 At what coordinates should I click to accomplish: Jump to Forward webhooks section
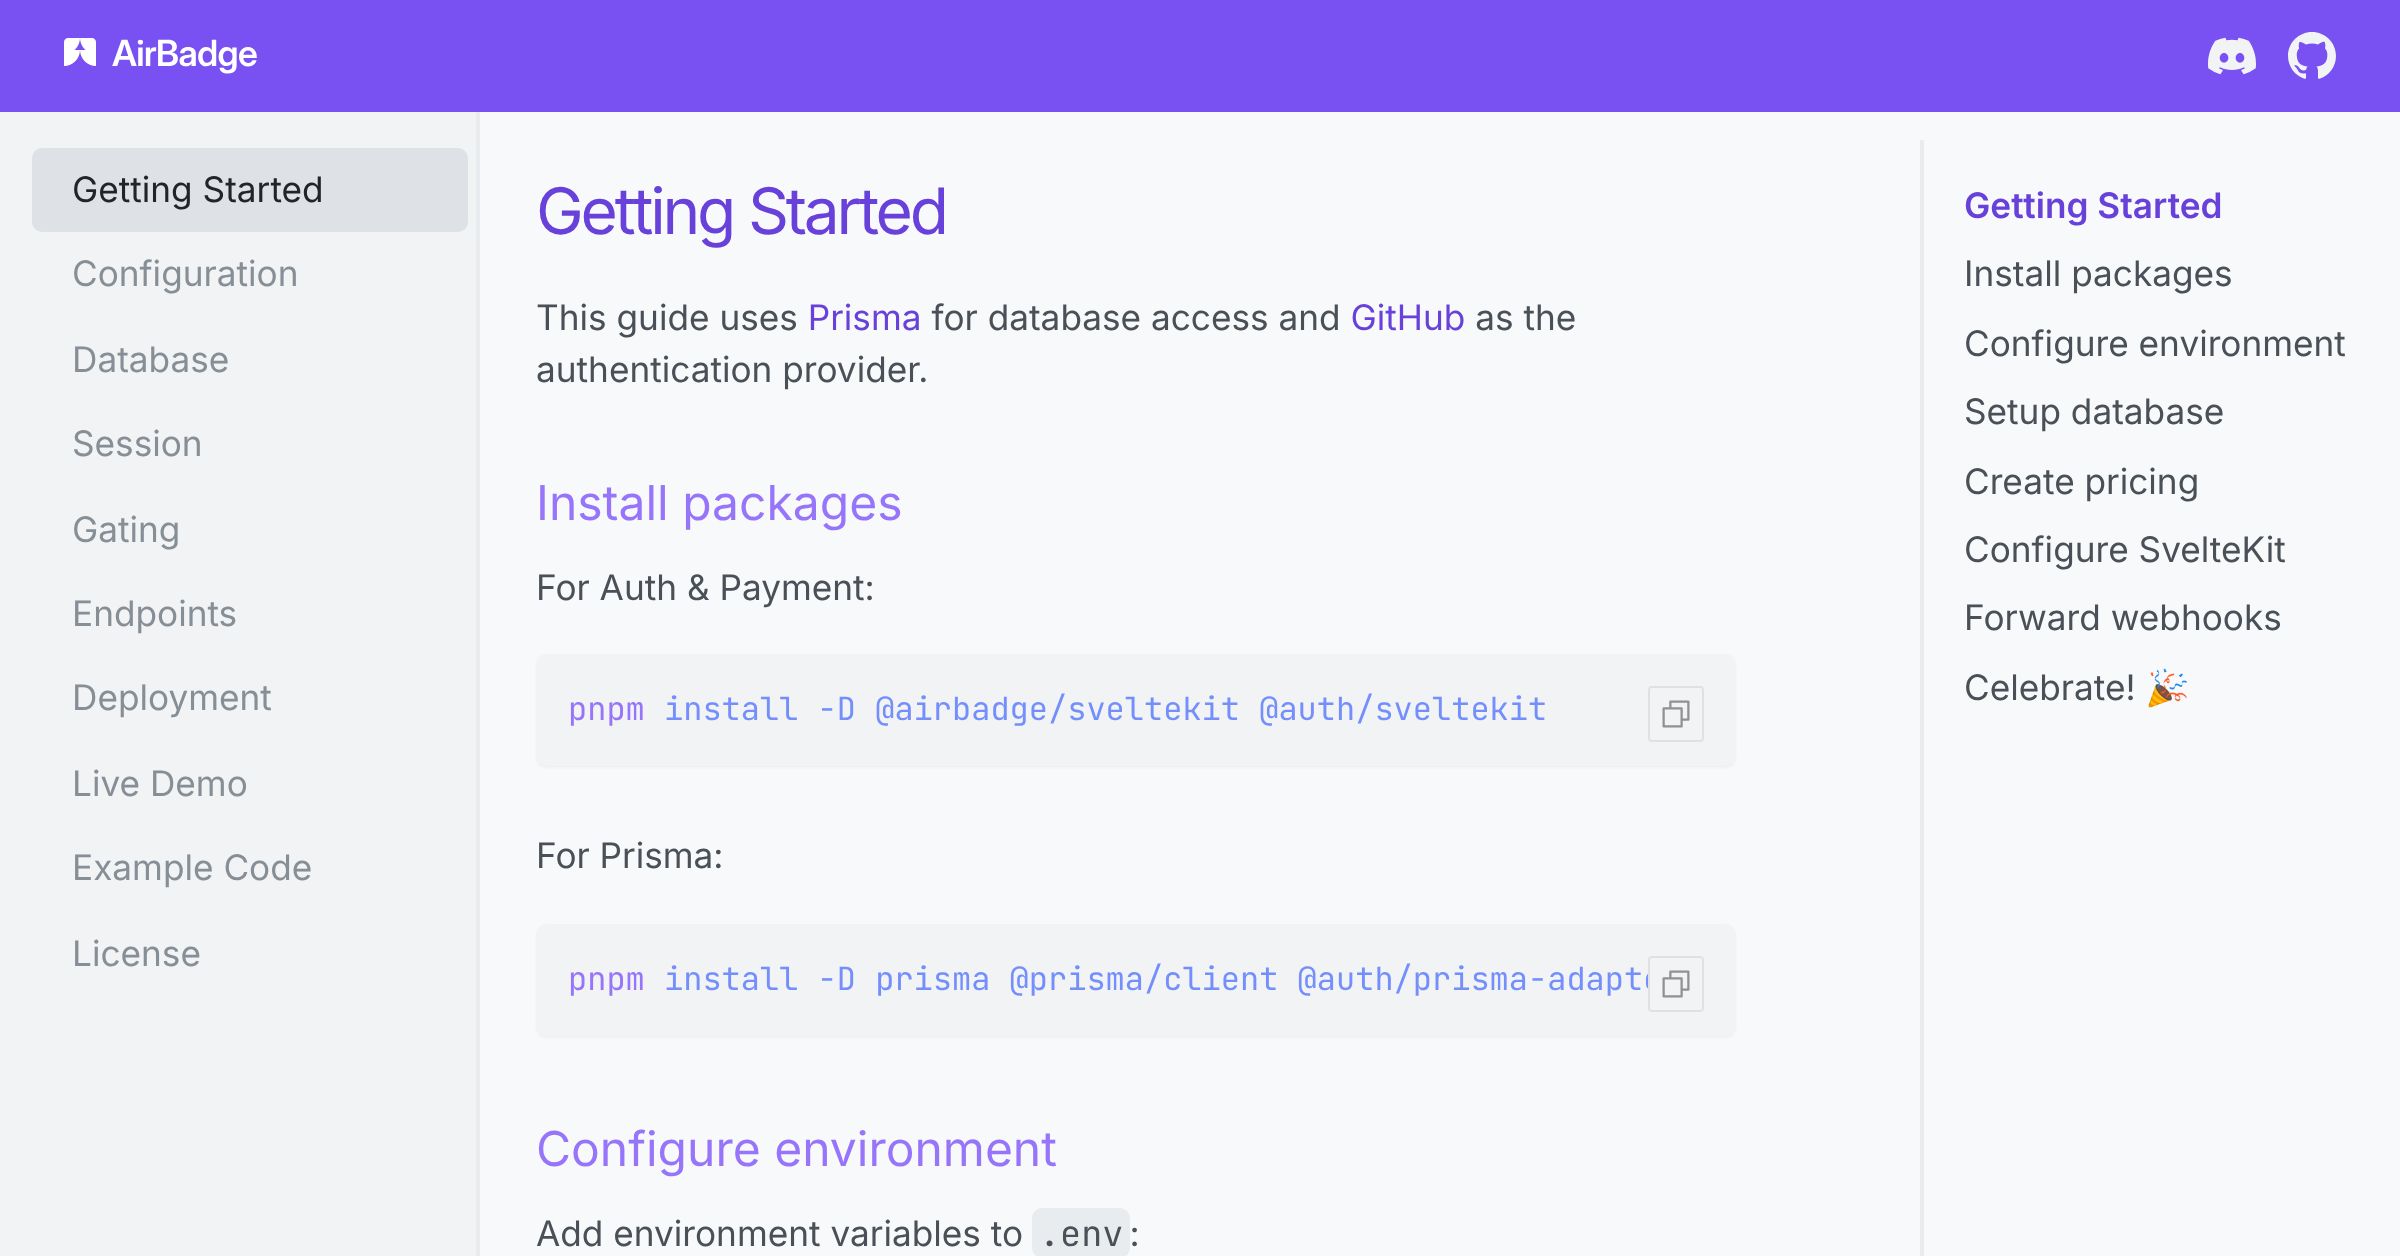pos(2122,618)
